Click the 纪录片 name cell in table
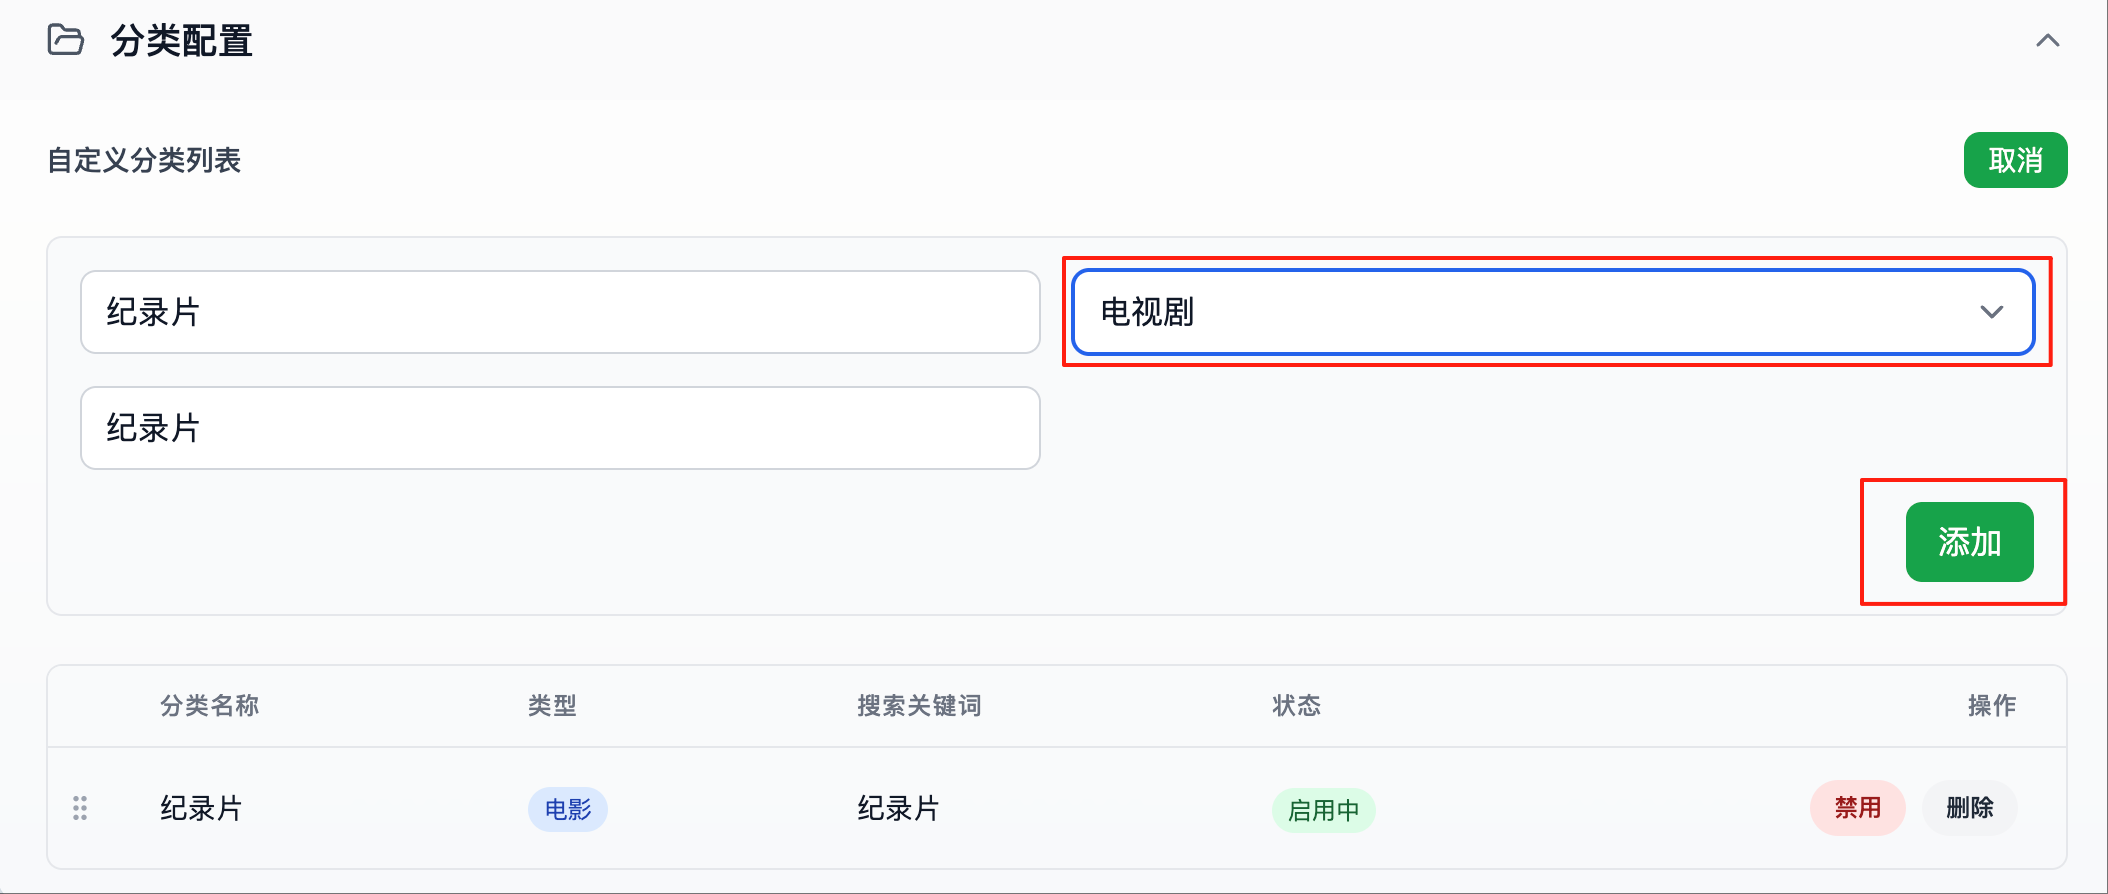The height and width of the screenshot is (894, 2108). 201,808
